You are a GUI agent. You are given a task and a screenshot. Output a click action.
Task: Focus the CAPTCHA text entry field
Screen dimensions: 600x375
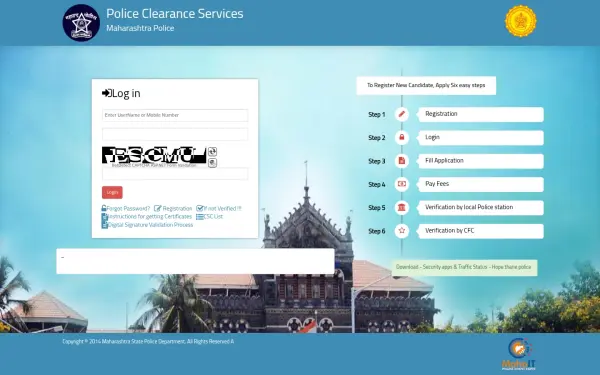(175, 174)
